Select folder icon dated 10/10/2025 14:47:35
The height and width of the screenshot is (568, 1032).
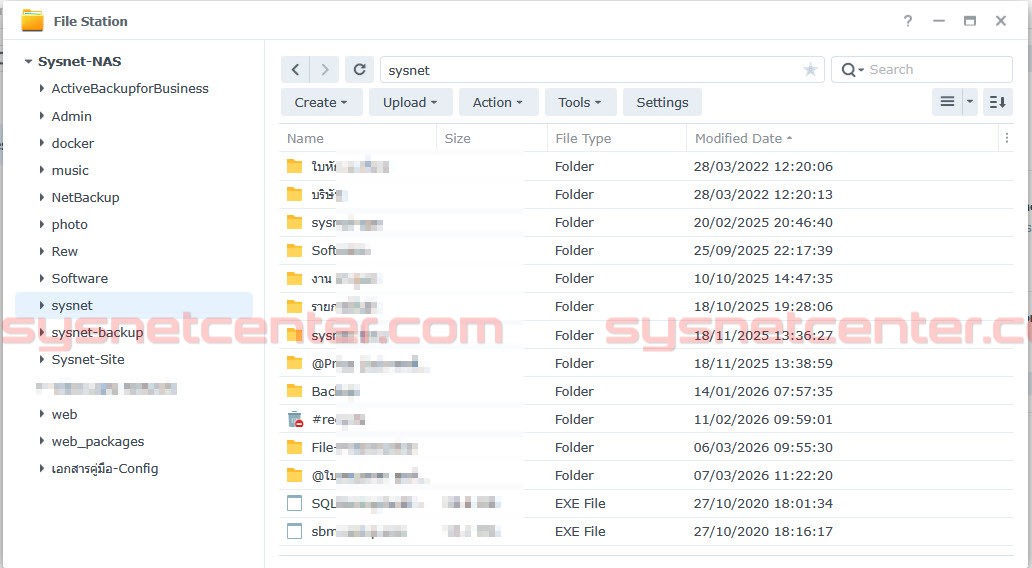pos(295,278)
